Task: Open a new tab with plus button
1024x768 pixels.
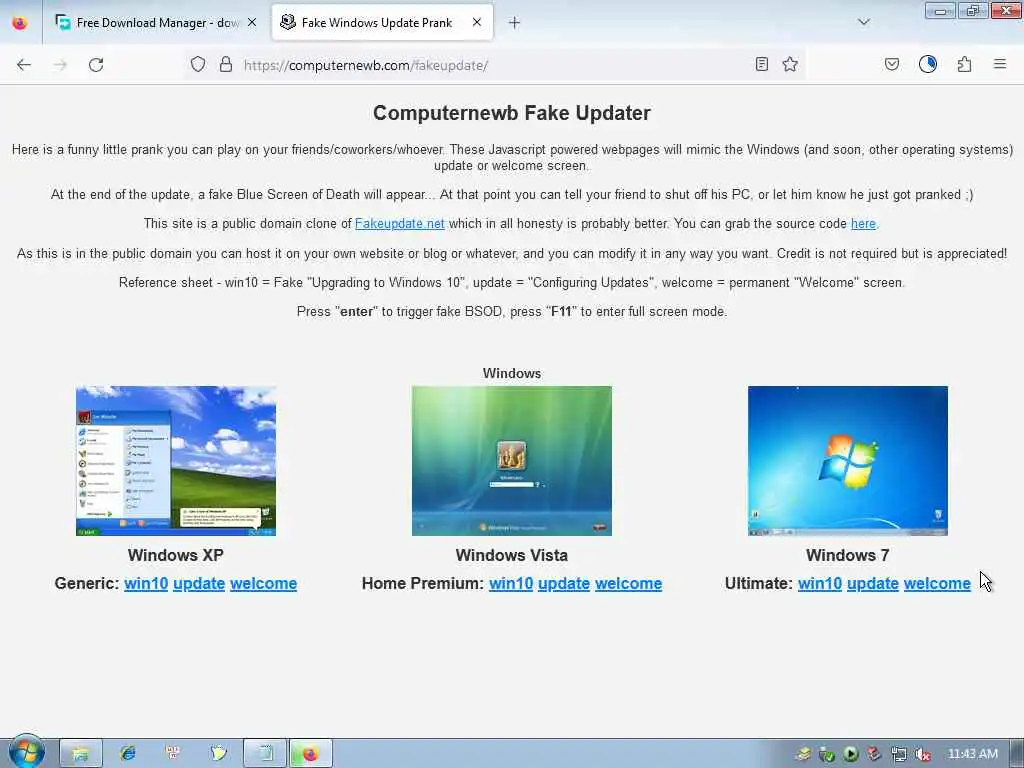Action: pos(515,23)
